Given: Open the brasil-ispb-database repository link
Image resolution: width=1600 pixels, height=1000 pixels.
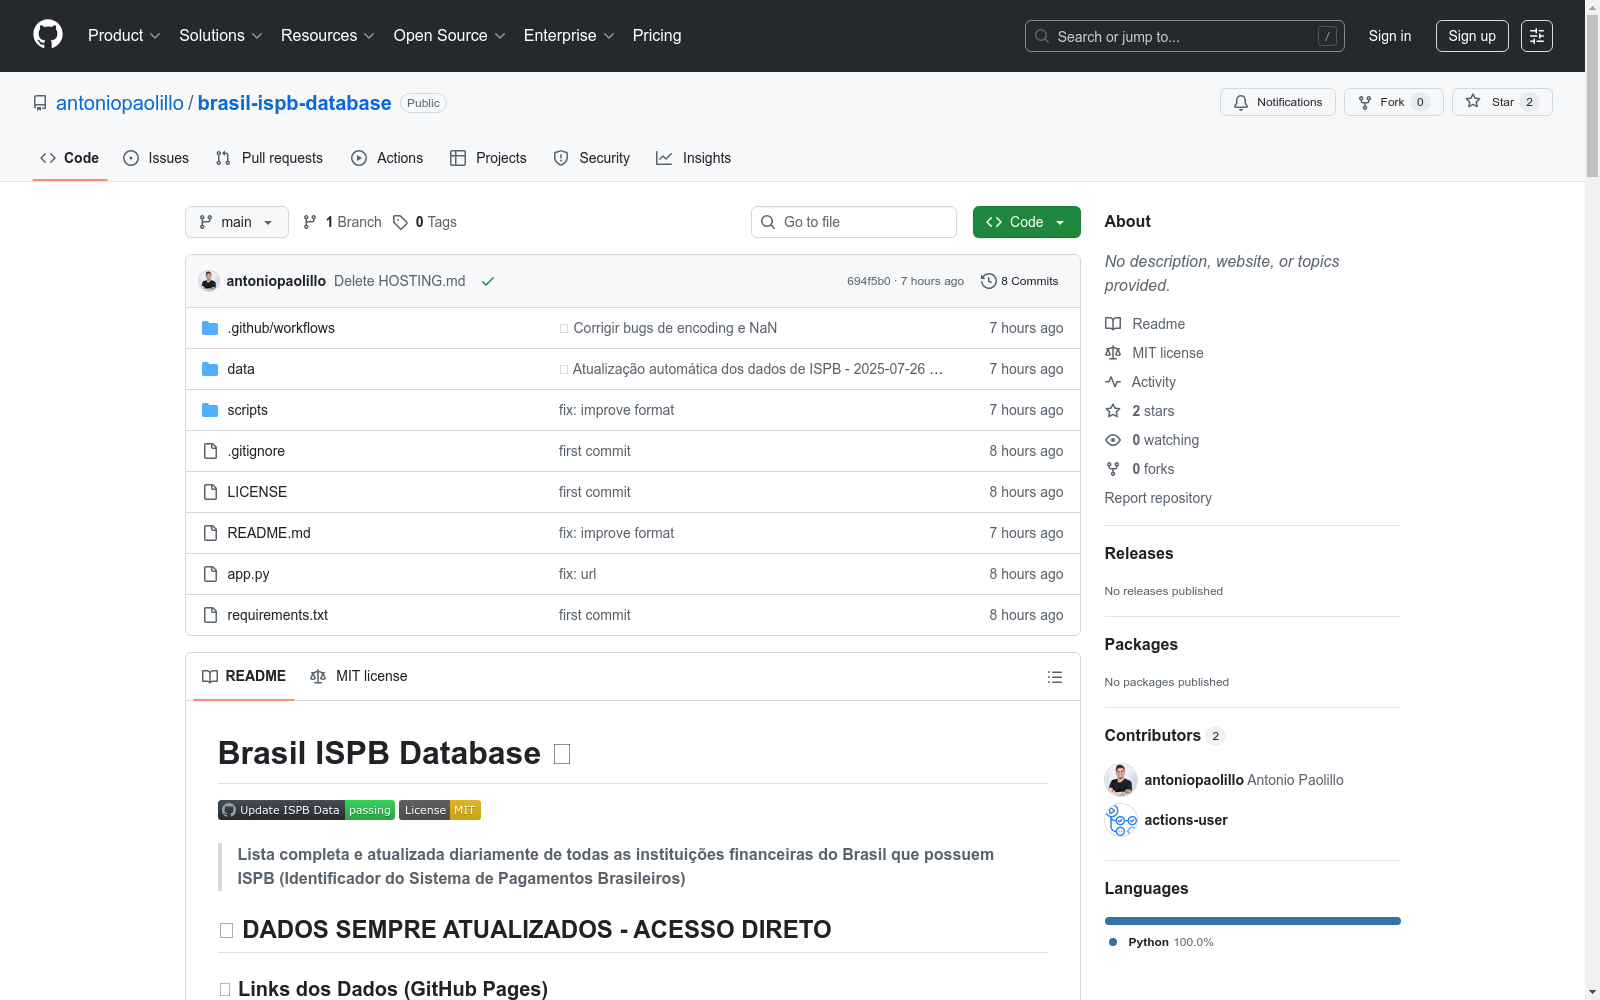Looking at the screenshot, I should (x=295, y=103).
